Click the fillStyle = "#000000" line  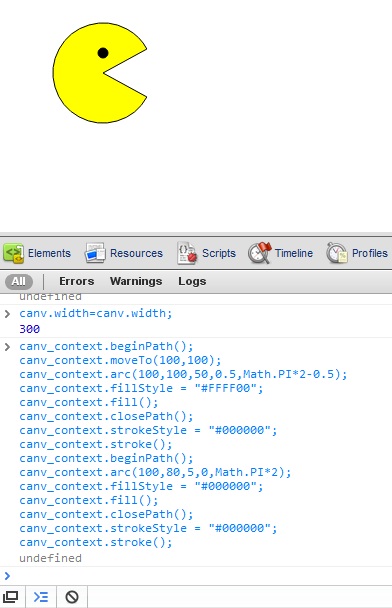(141, 486)
